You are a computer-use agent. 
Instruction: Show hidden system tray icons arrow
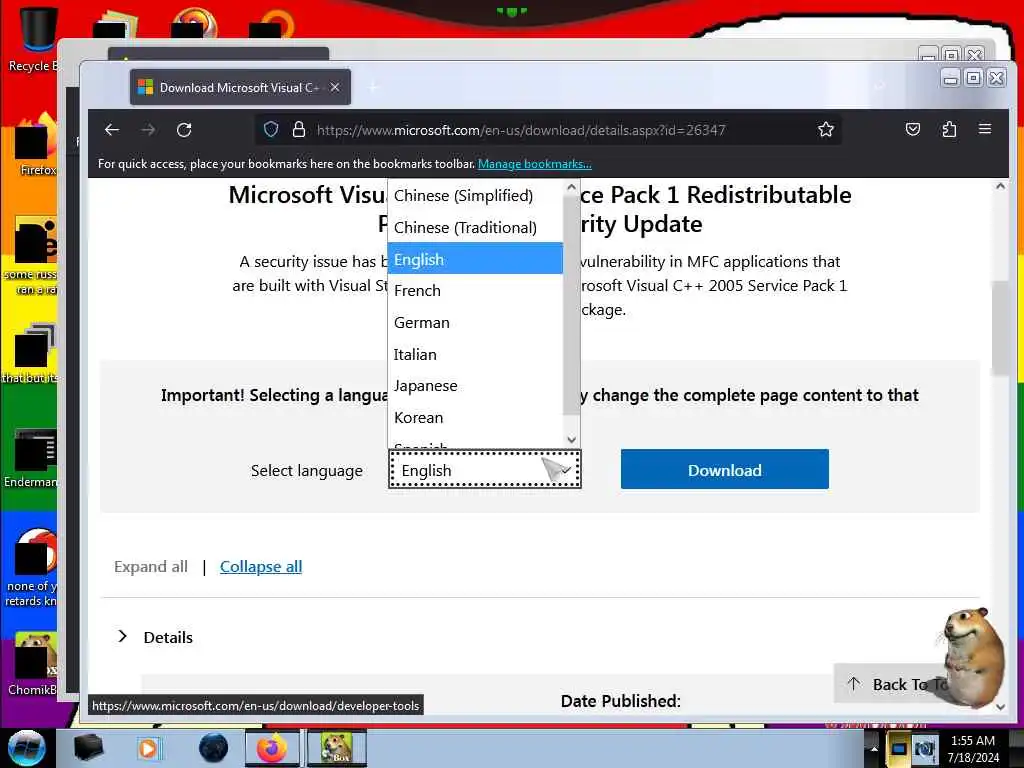(x=874, y=748)
